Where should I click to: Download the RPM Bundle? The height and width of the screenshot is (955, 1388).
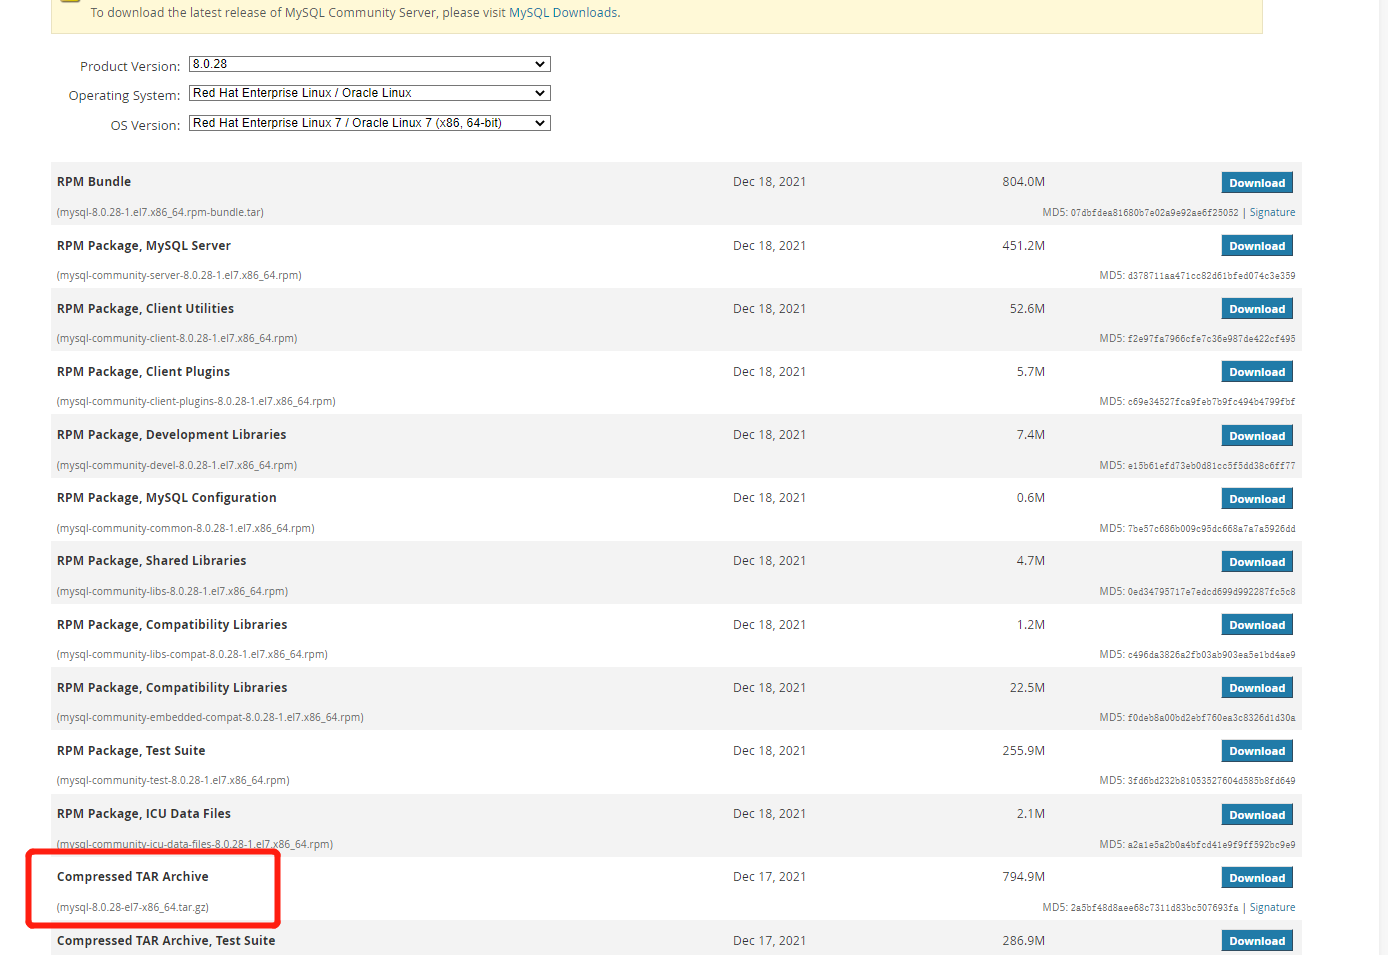click(x=1257, y=183)
